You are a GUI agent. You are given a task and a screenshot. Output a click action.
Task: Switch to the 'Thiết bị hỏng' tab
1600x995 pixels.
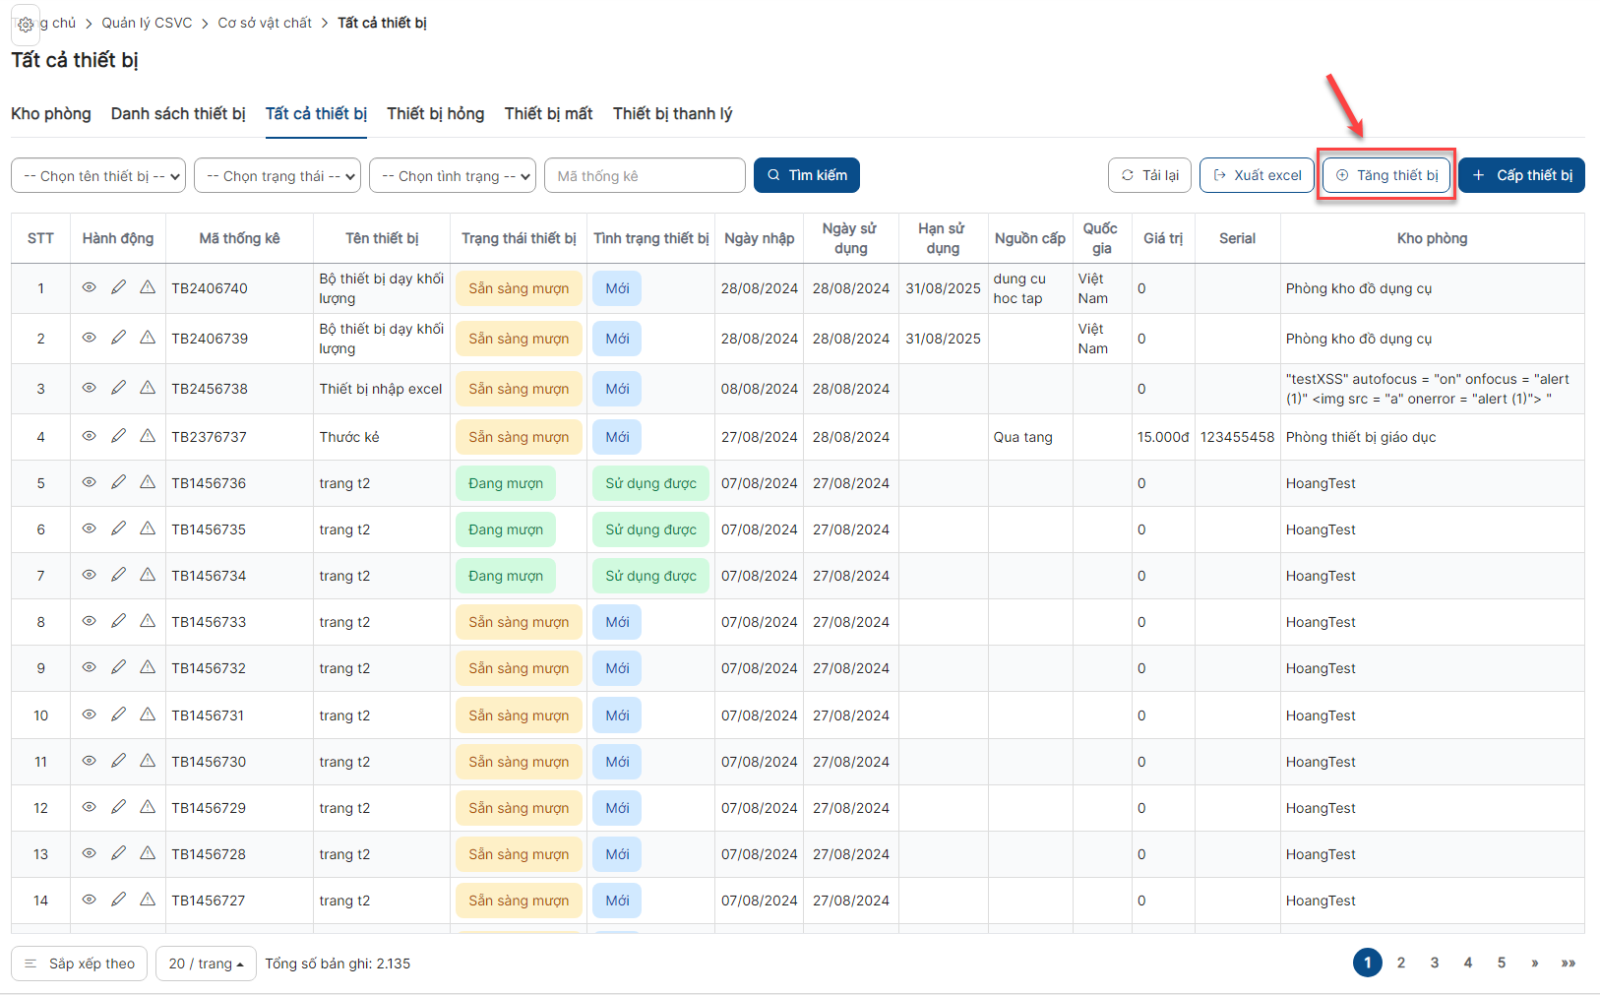[435, 114]
